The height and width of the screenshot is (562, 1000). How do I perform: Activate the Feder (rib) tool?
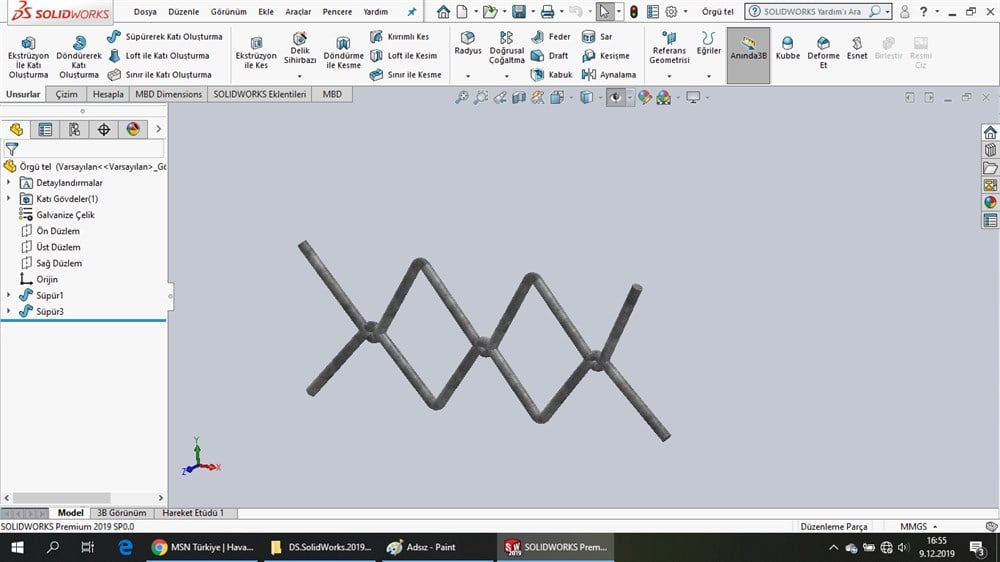[550, 37]
